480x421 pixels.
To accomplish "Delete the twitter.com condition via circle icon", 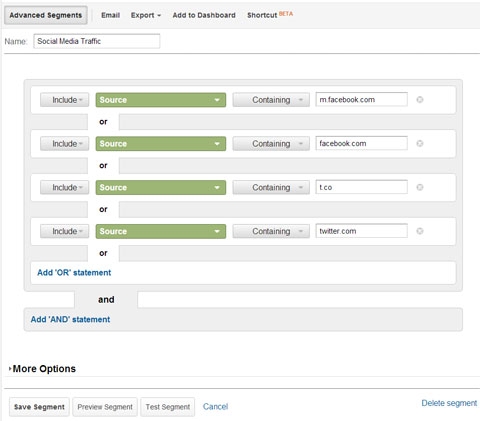I will click(x=420, y=231).
